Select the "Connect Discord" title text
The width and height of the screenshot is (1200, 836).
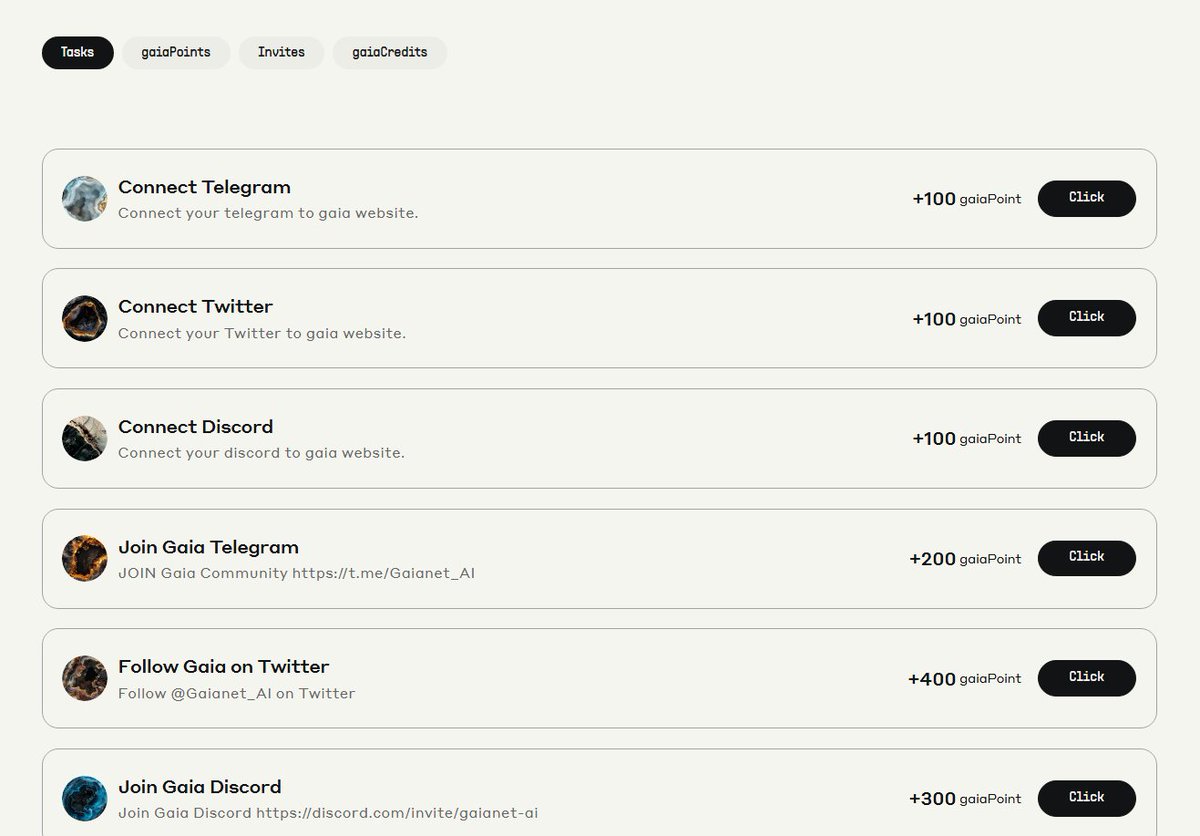[195, 427]
